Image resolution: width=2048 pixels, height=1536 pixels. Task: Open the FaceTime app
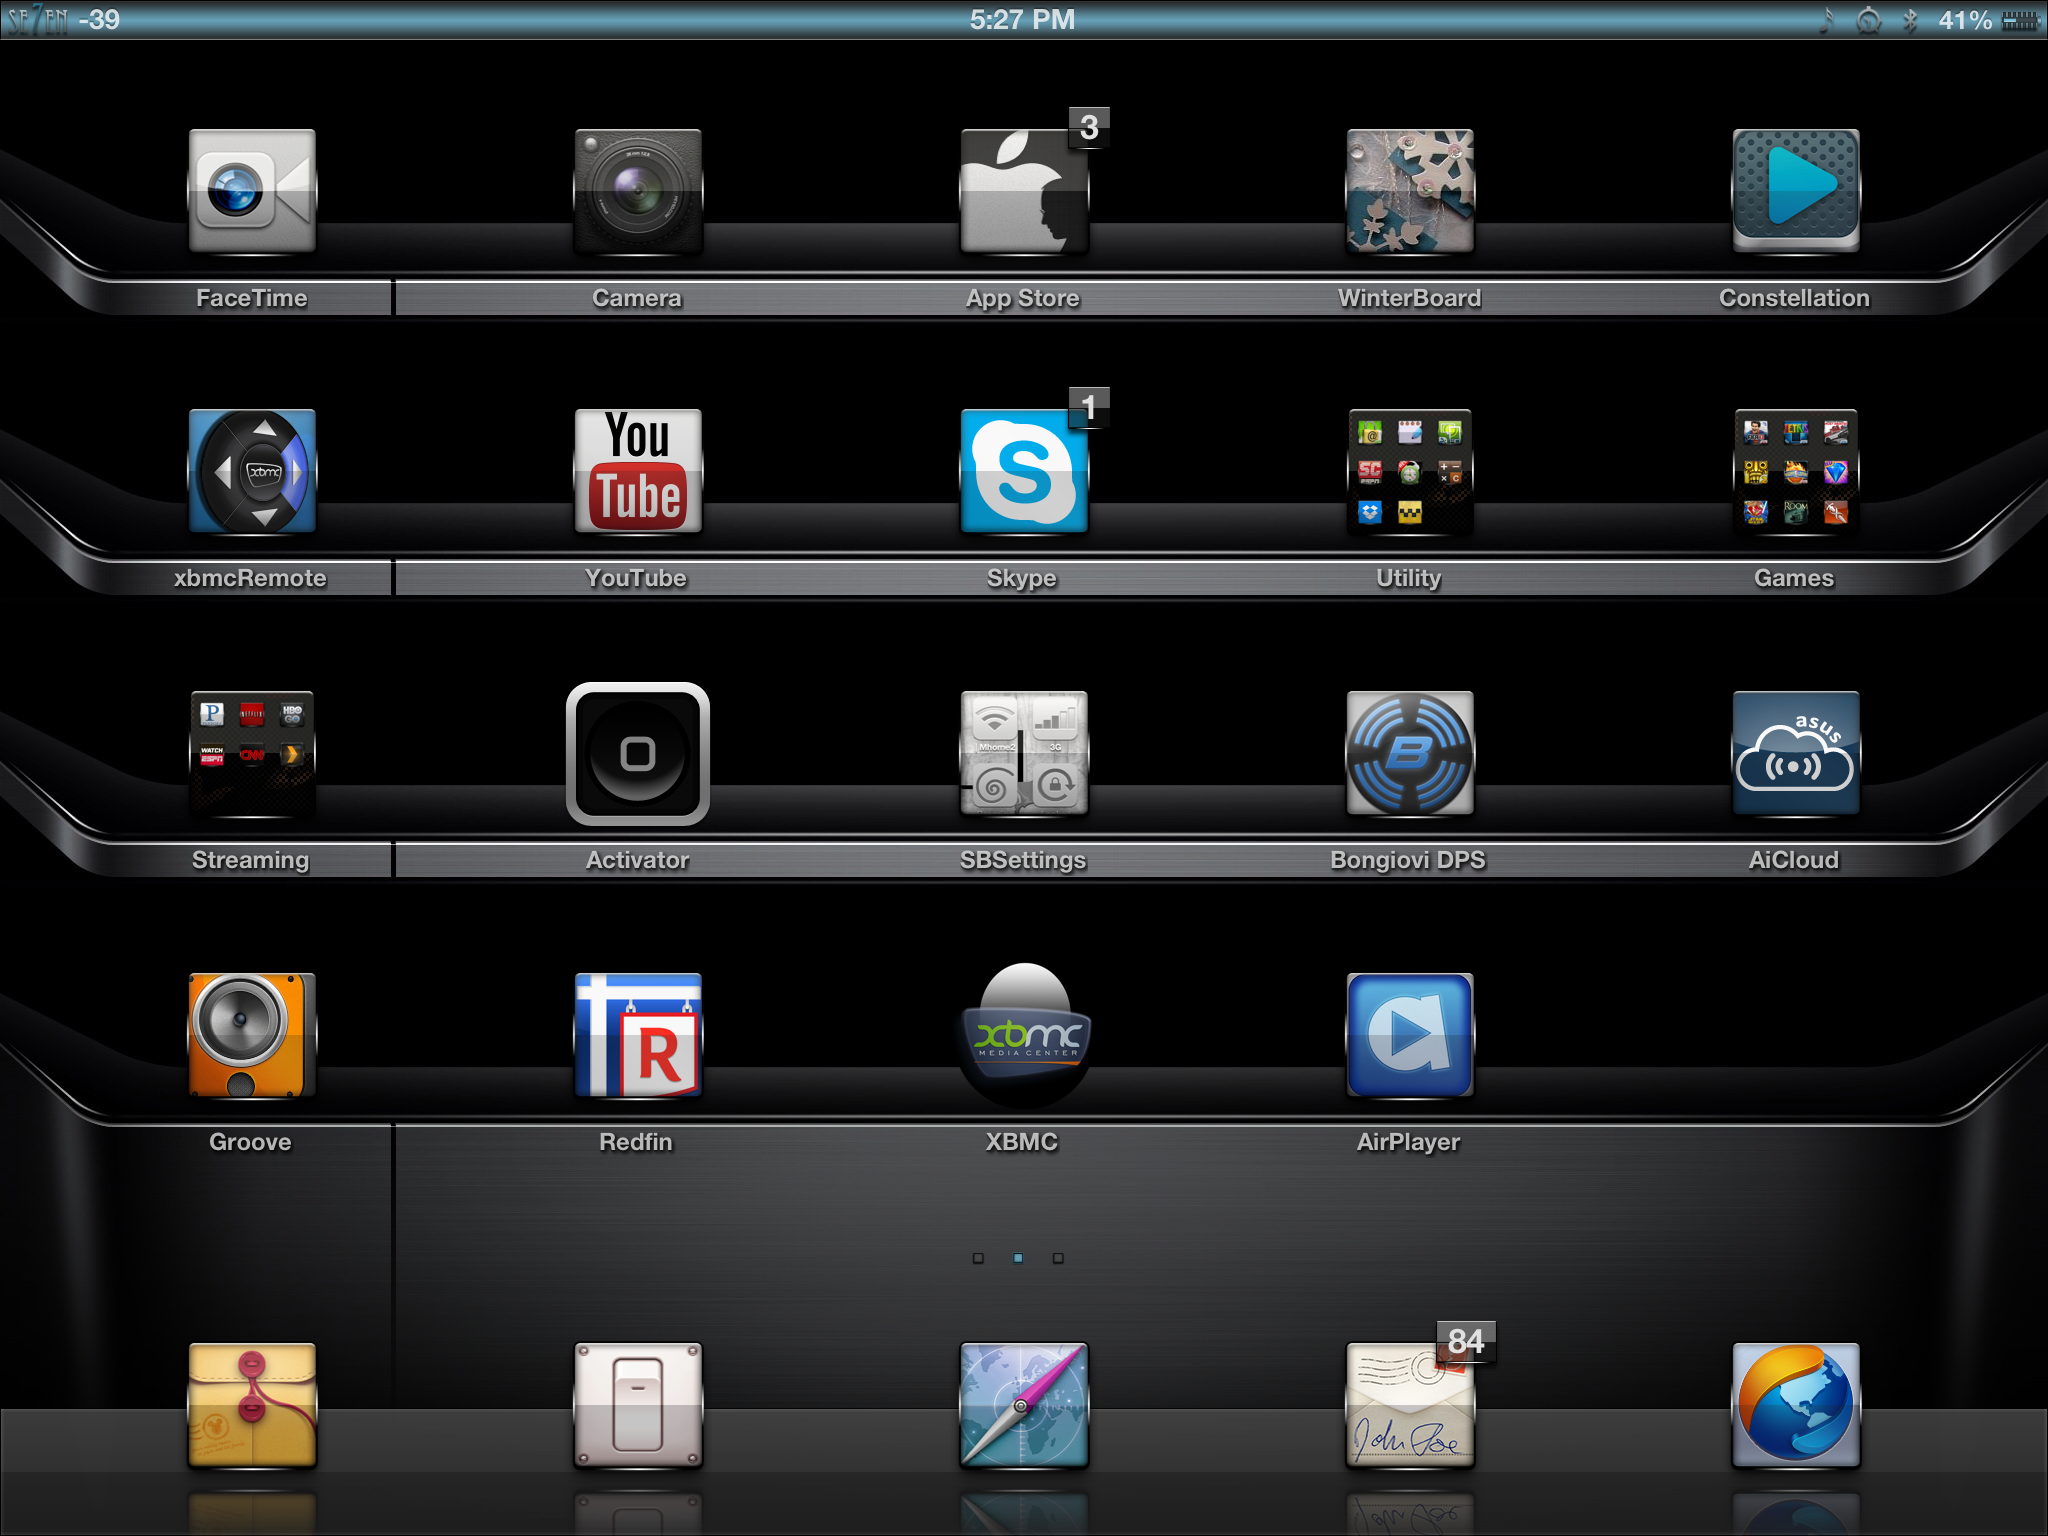click(x=252, y=190)
